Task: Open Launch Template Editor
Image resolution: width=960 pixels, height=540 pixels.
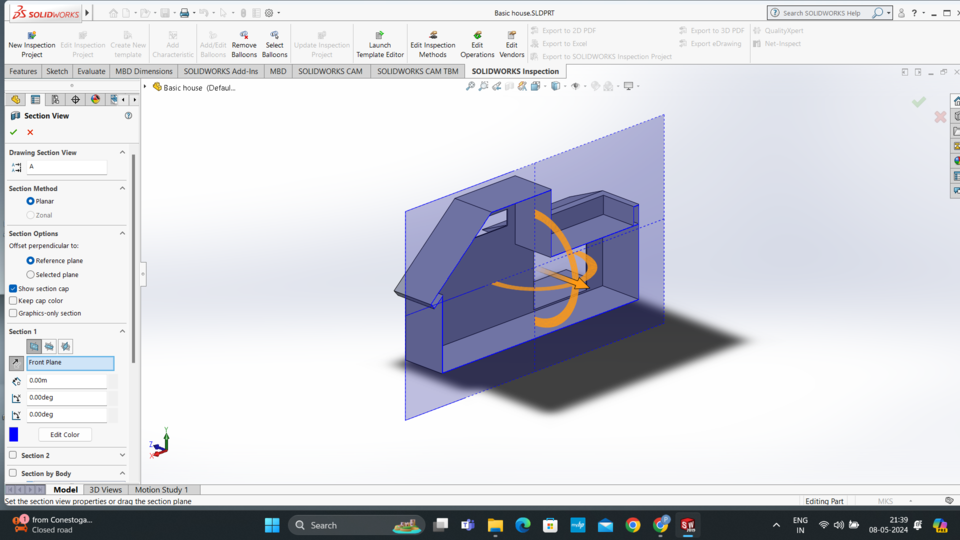Action: click(380, 36)
